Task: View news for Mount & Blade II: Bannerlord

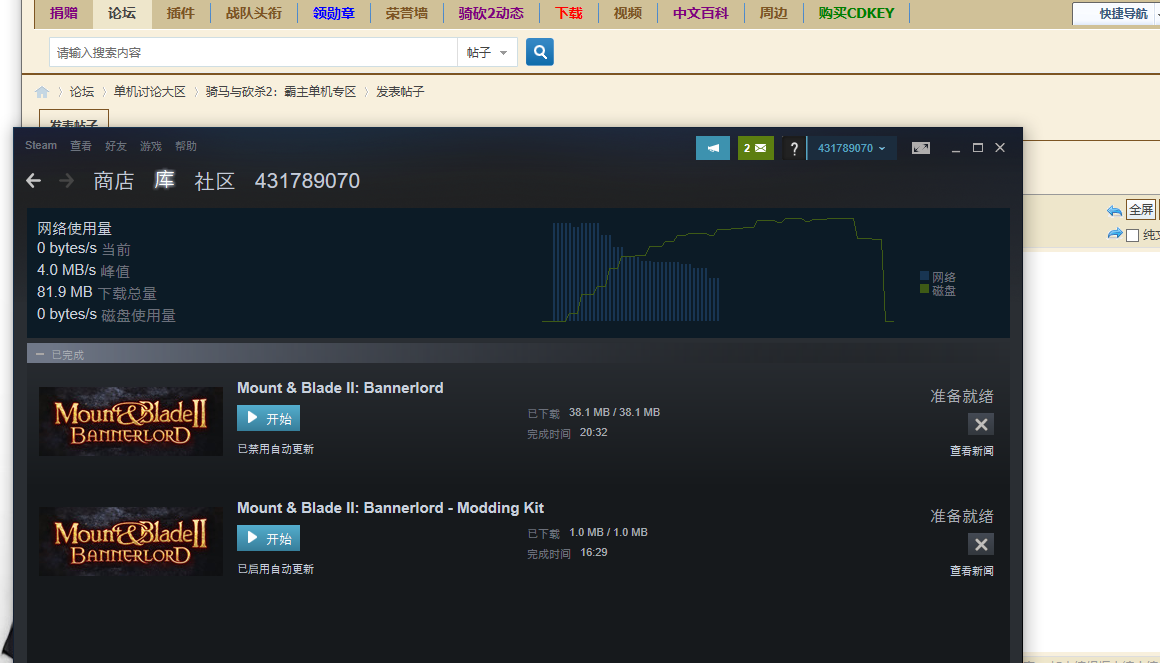Action: tap(971, 451)
